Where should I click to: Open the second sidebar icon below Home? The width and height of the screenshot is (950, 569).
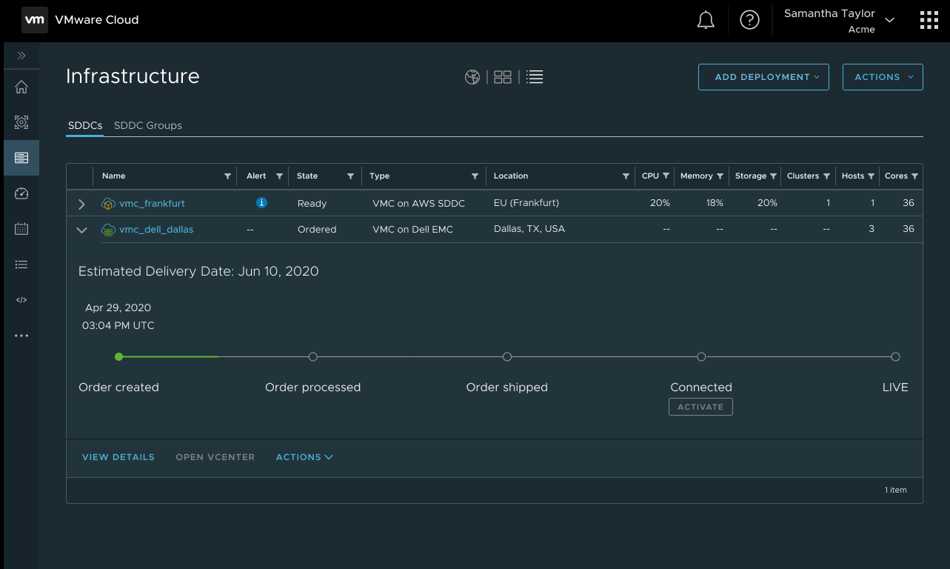click(x=21, y=122)
